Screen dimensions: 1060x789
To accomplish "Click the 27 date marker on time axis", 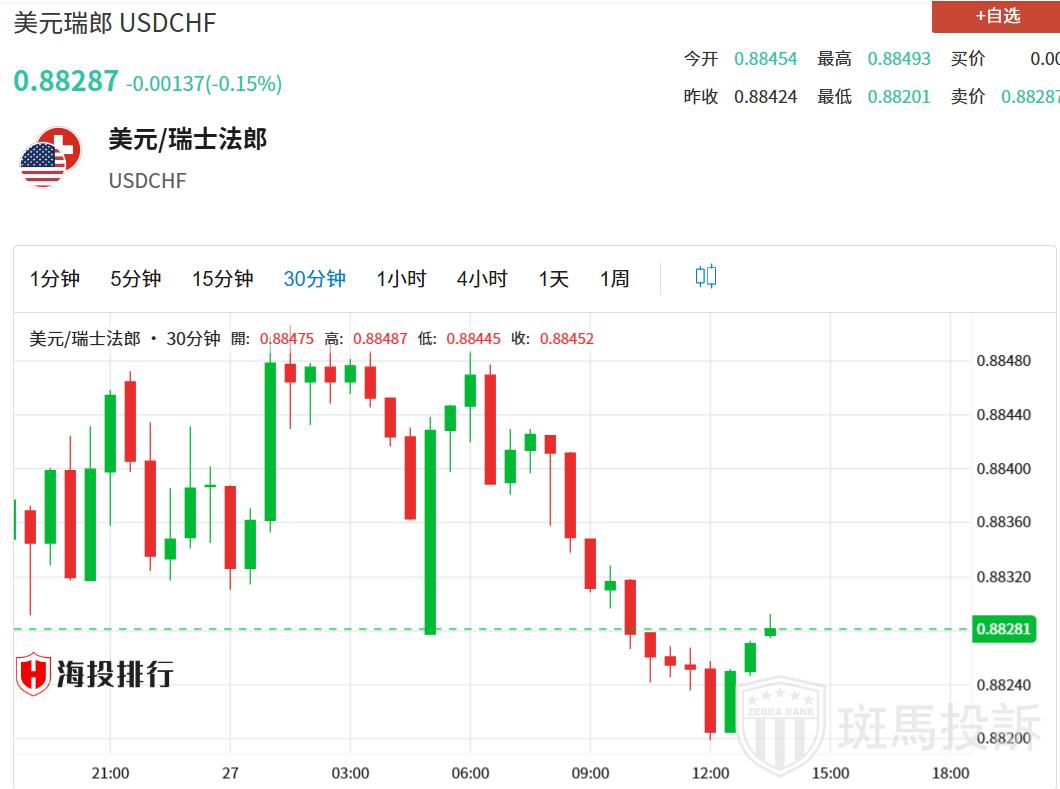I will 230,773.
